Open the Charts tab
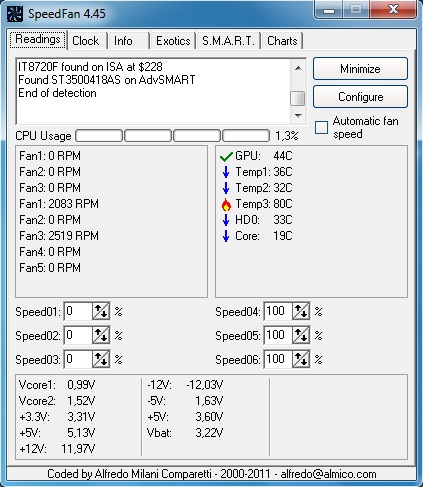Viewport: 423px width, 487px height. click(x=282, y=41)
